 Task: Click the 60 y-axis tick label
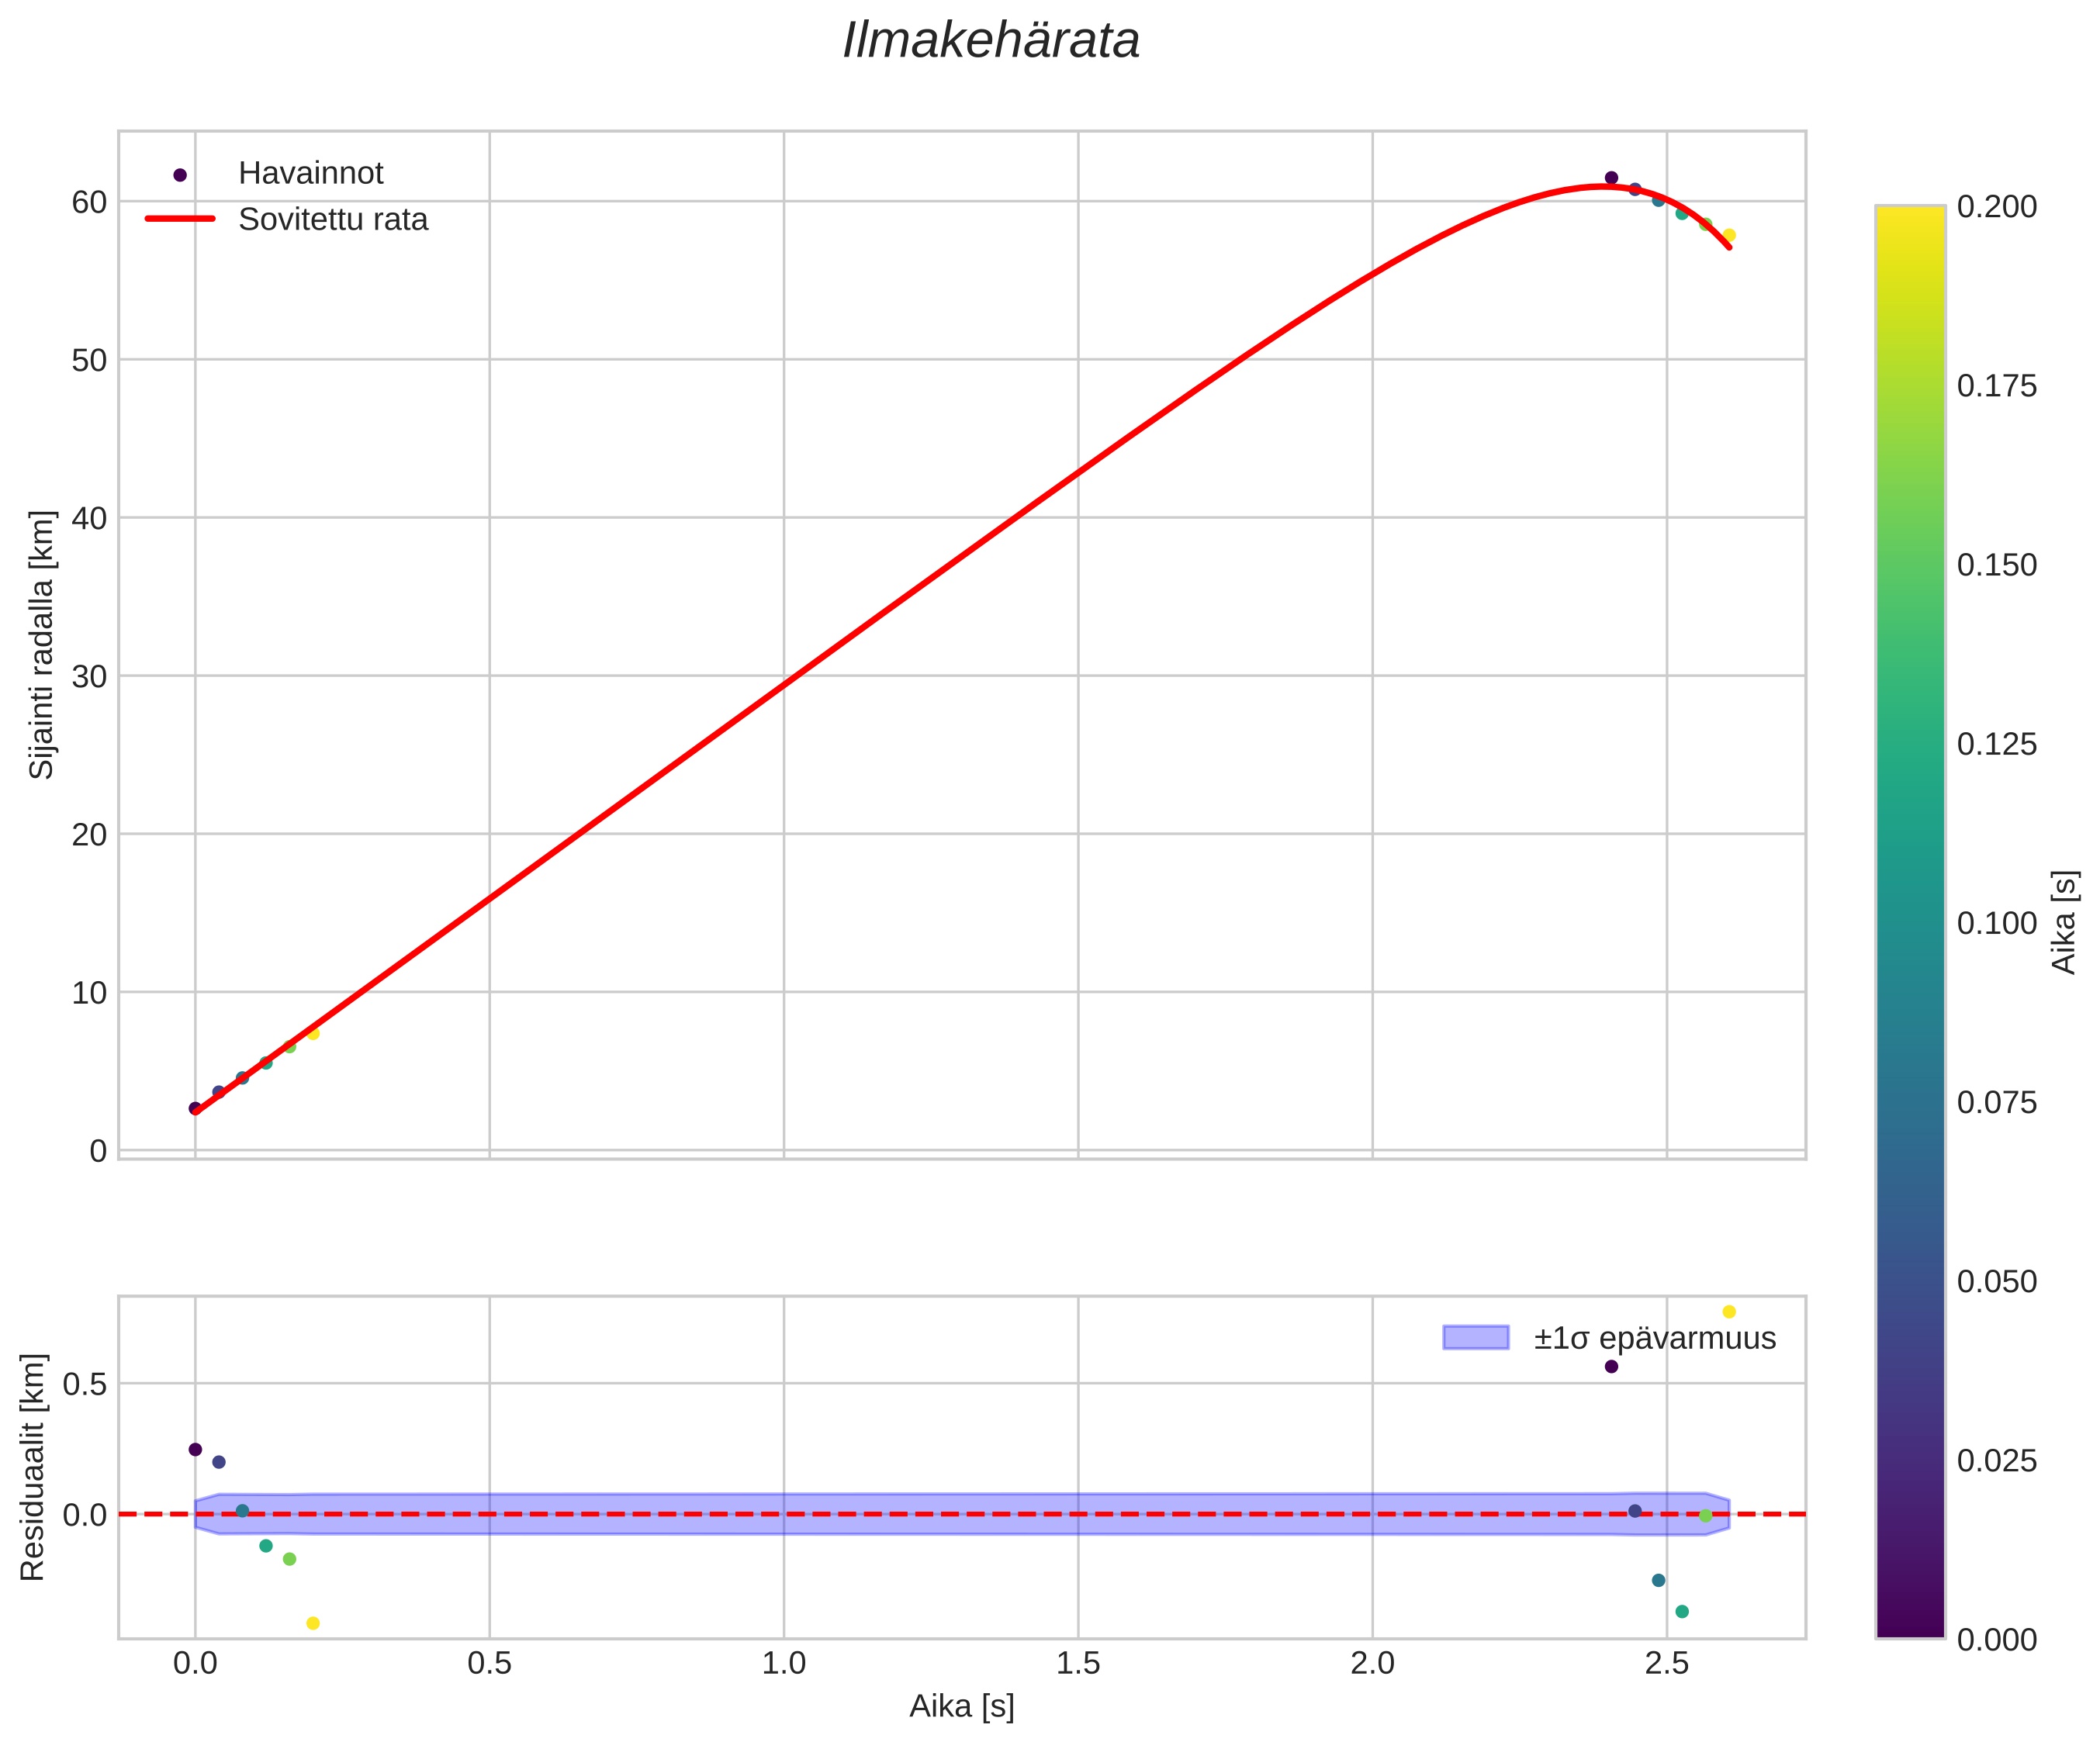click(x=89, y=203)
